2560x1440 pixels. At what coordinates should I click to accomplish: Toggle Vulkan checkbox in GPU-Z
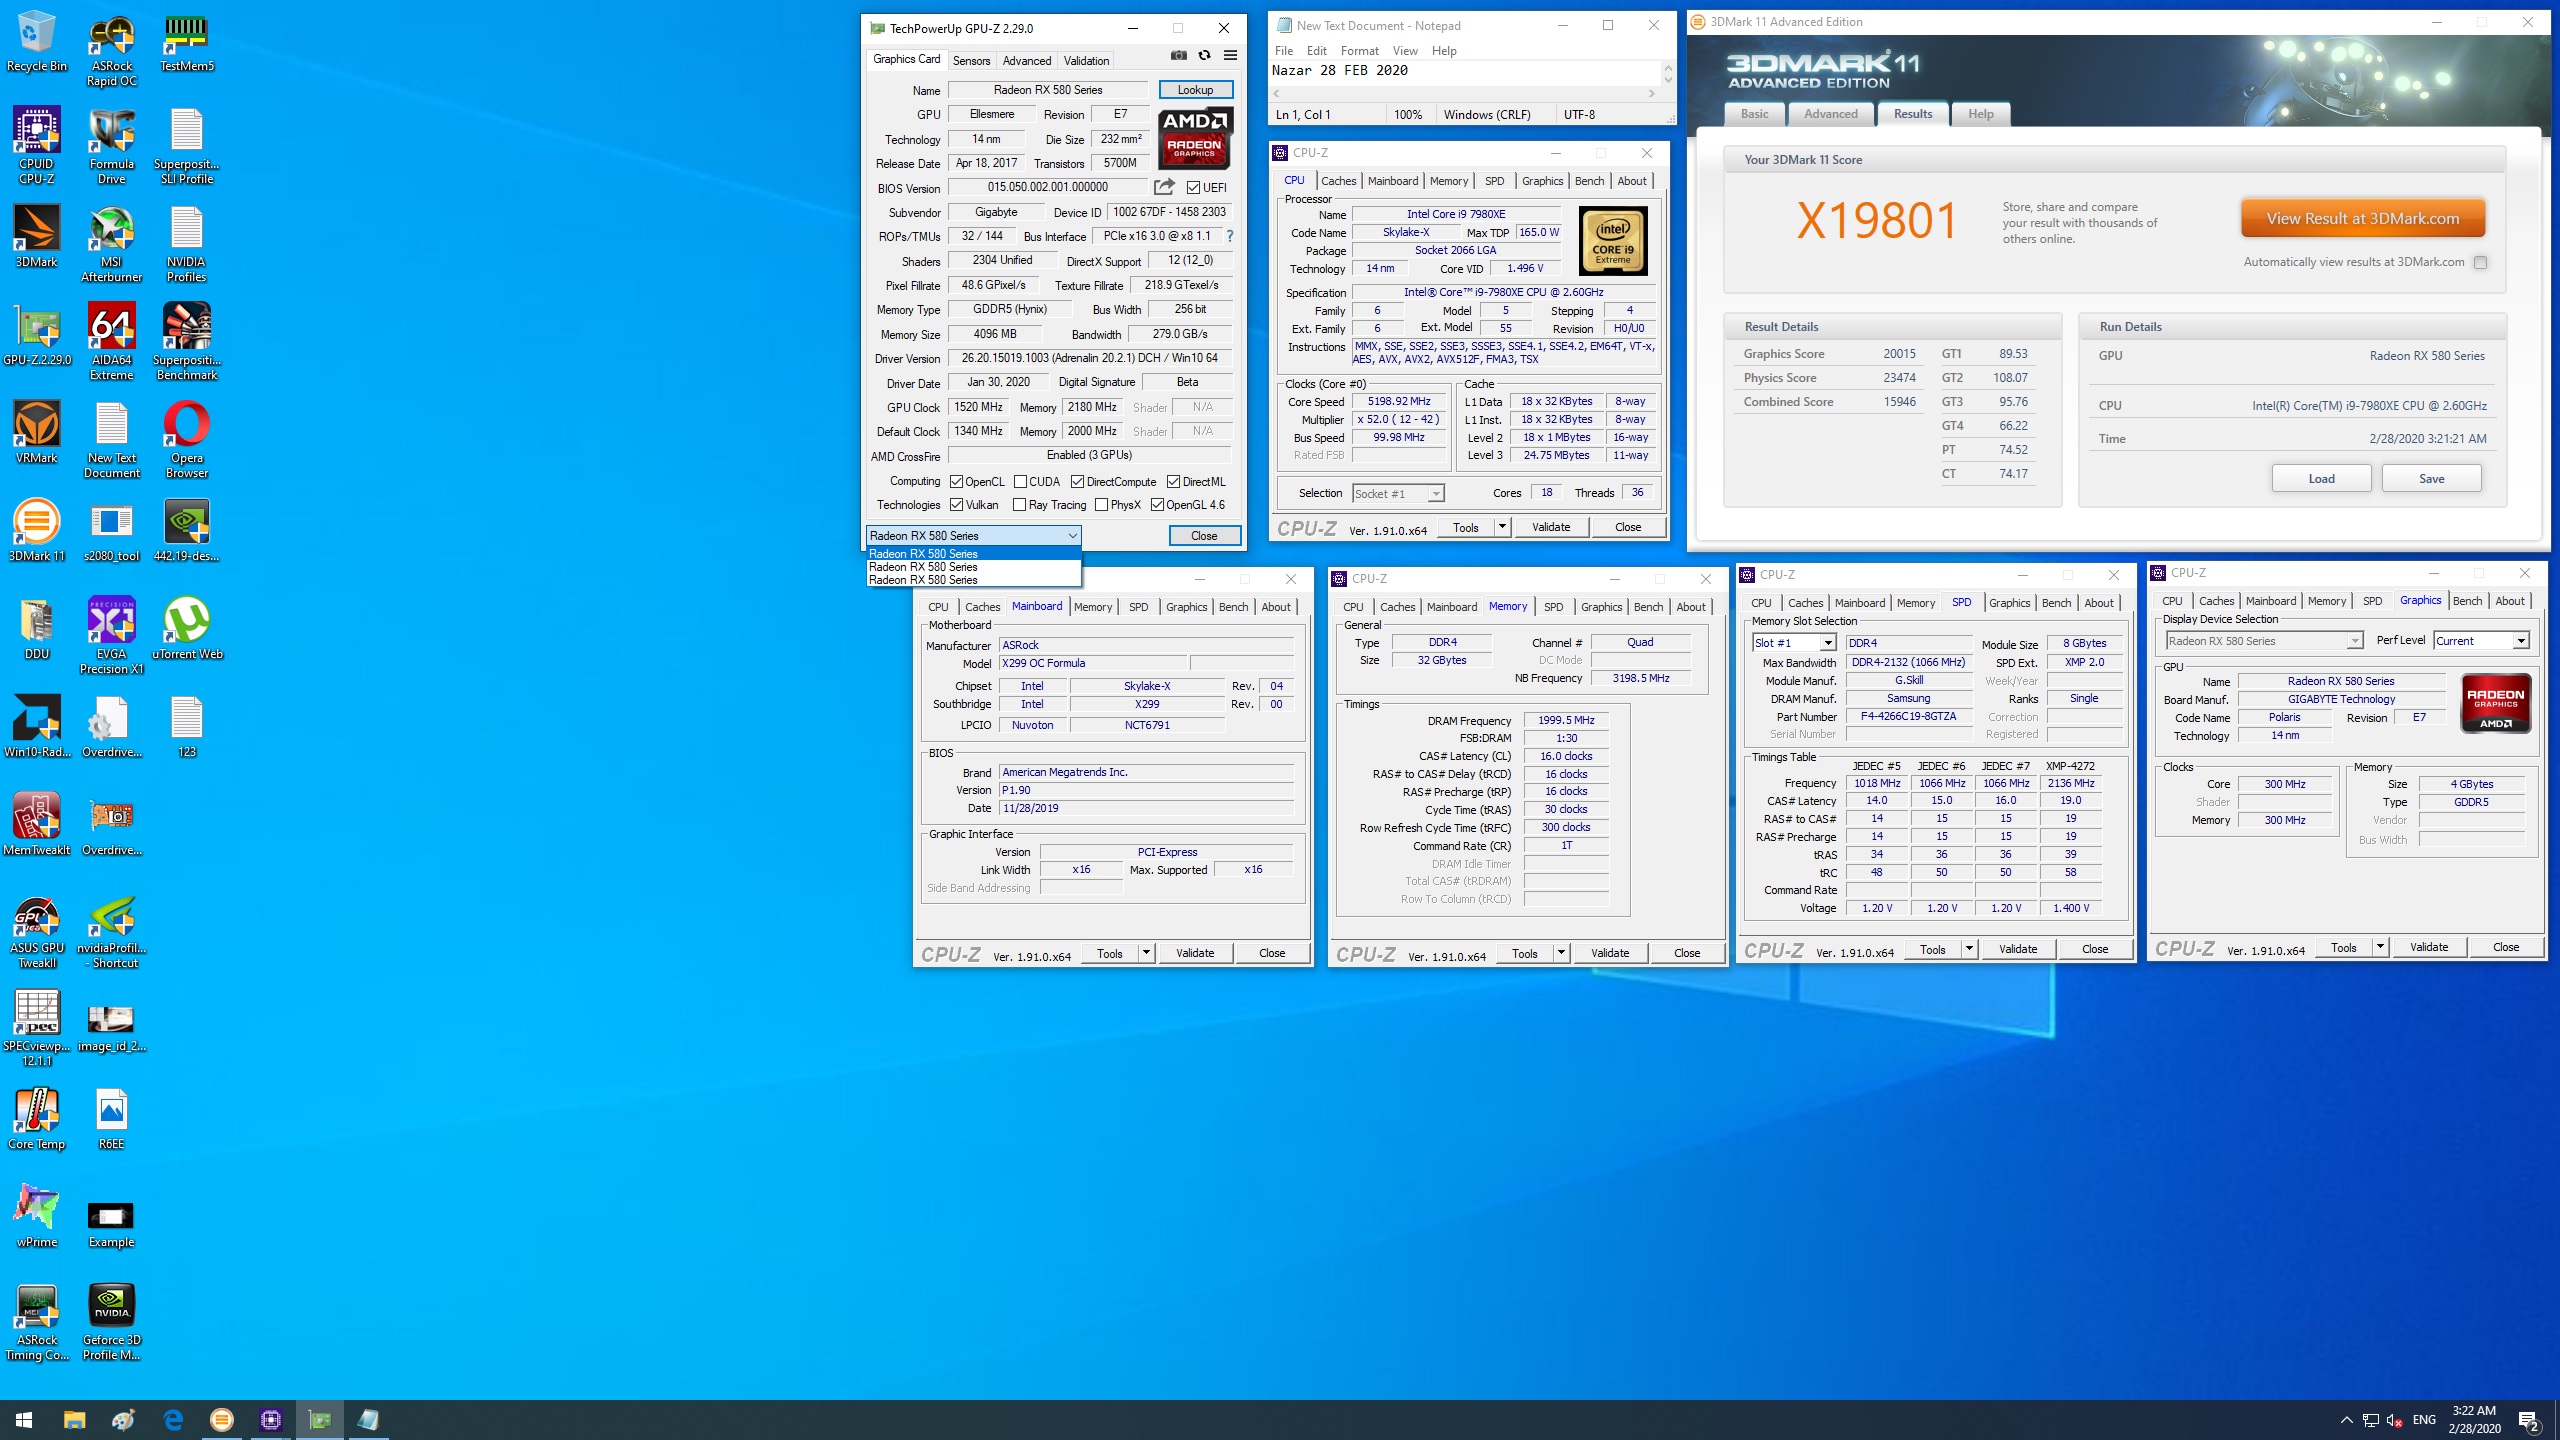(956, 504)
